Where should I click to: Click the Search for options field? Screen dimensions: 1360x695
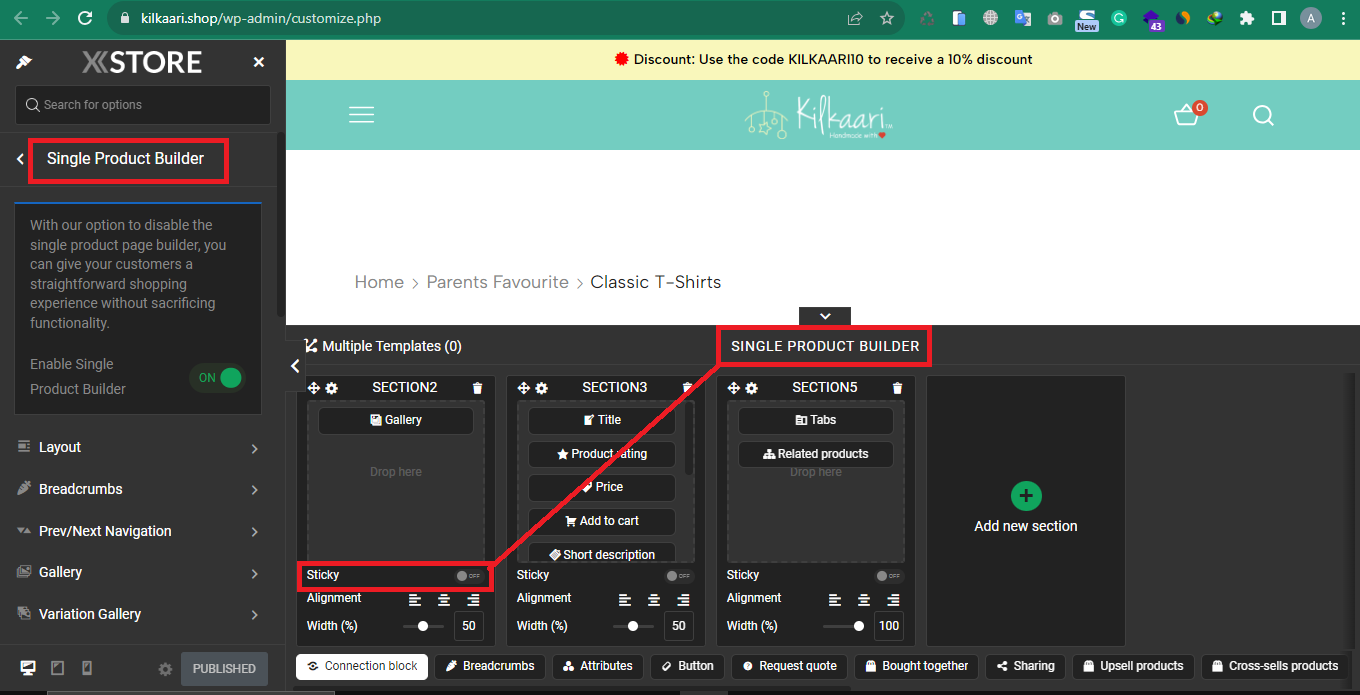coord(143,105)
